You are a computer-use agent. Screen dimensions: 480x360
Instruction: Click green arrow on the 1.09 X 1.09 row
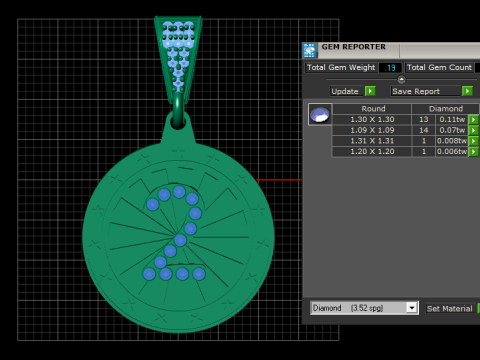pyautogui.click(x=473, y=130)
